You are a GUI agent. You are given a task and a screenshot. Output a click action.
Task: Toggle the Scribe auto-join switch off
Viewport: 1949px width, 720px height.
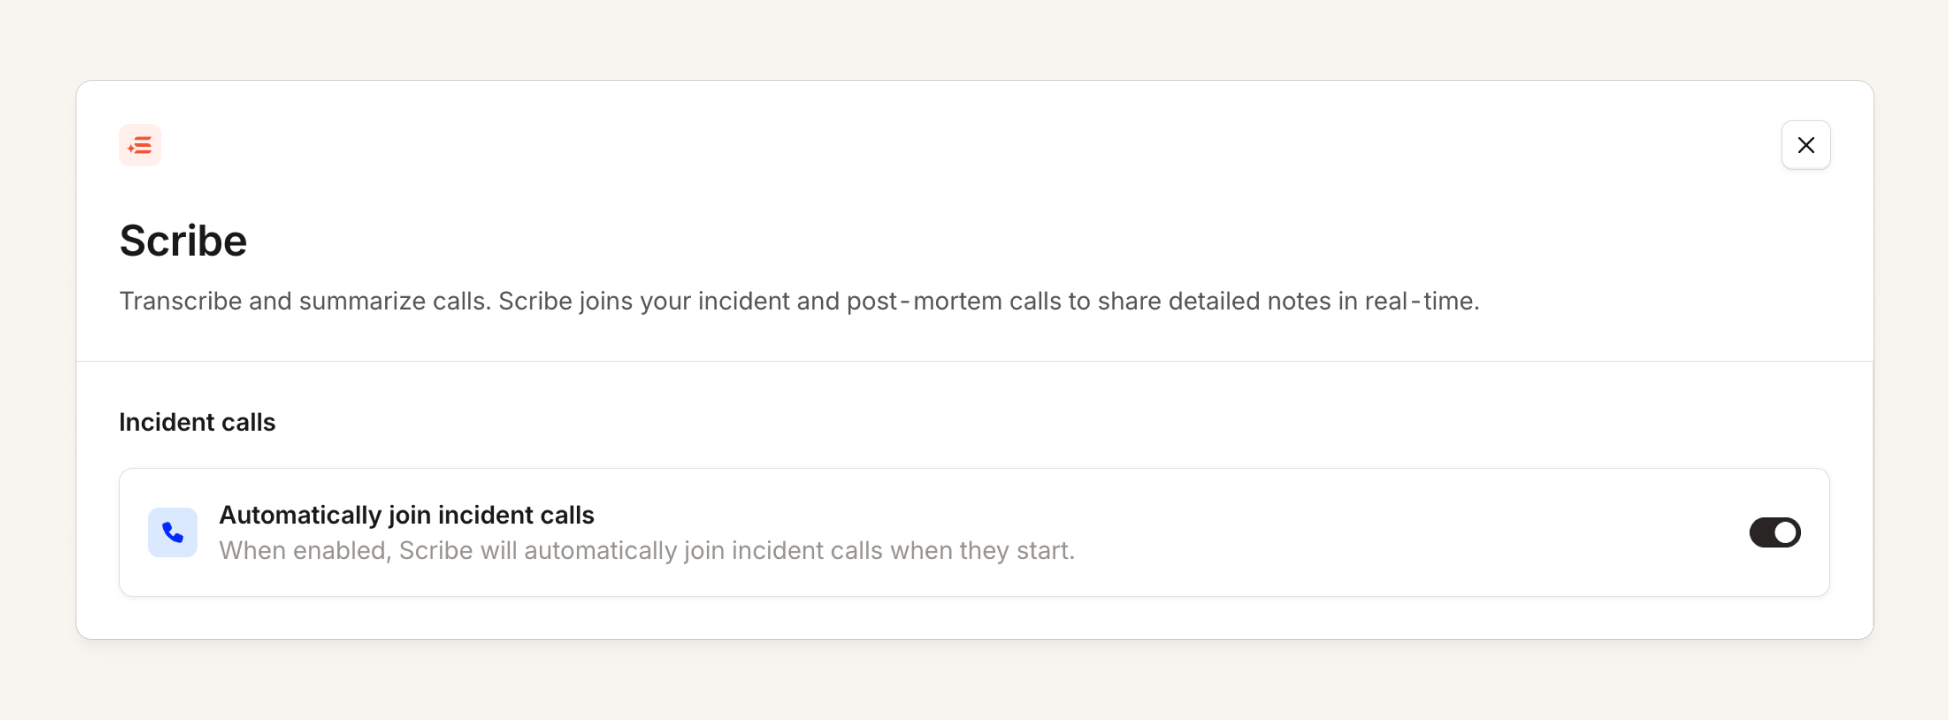click(x=1775, y=532)
